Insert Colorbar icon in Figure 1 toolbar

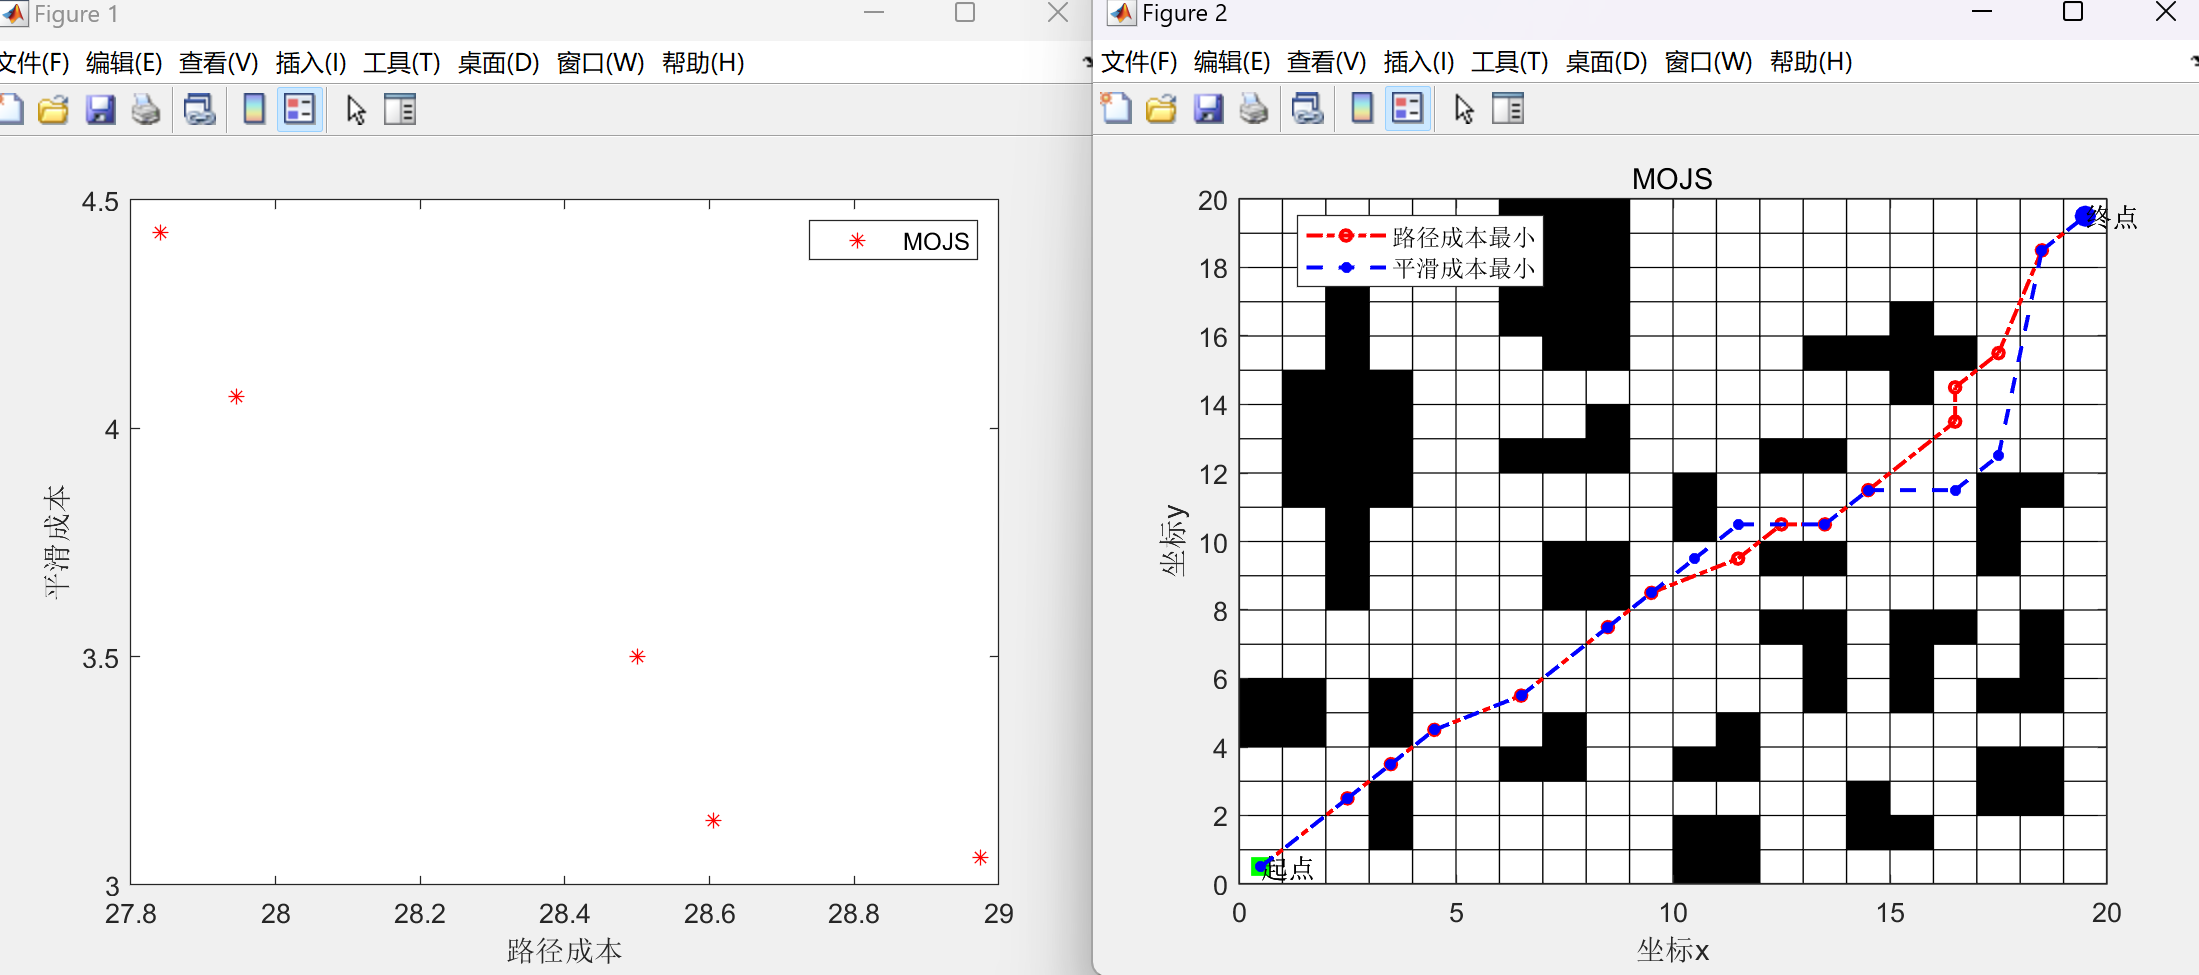click(x=254, y=109)
